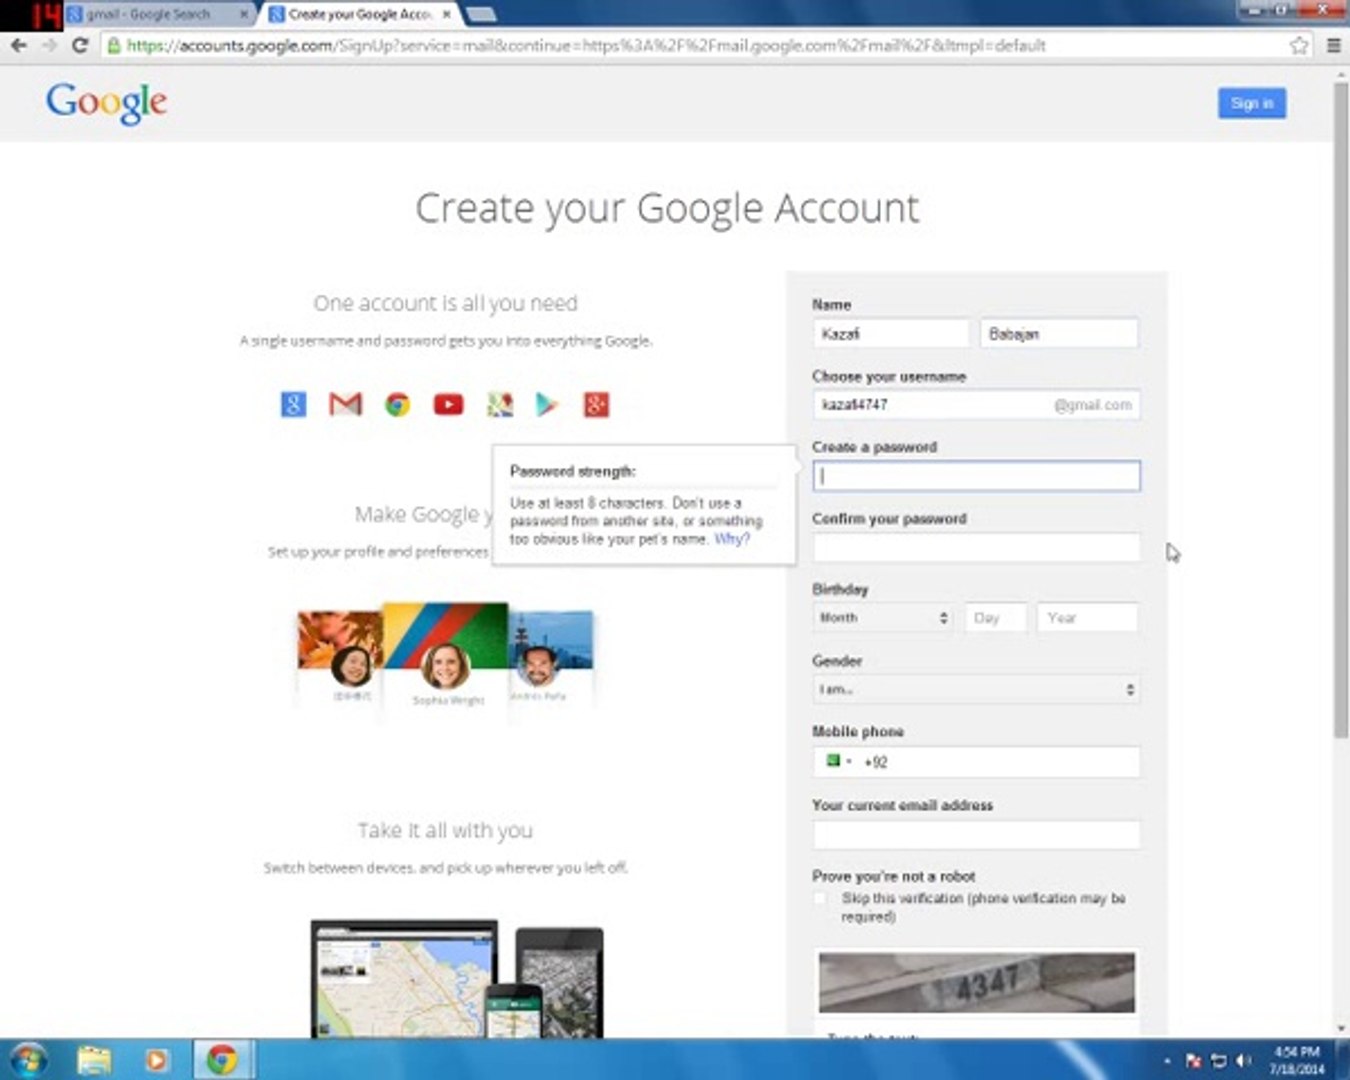Open the Windows Start button
This screenshot has width=1350, height=1080.
pyautogui.click(x=27, y=1060)
